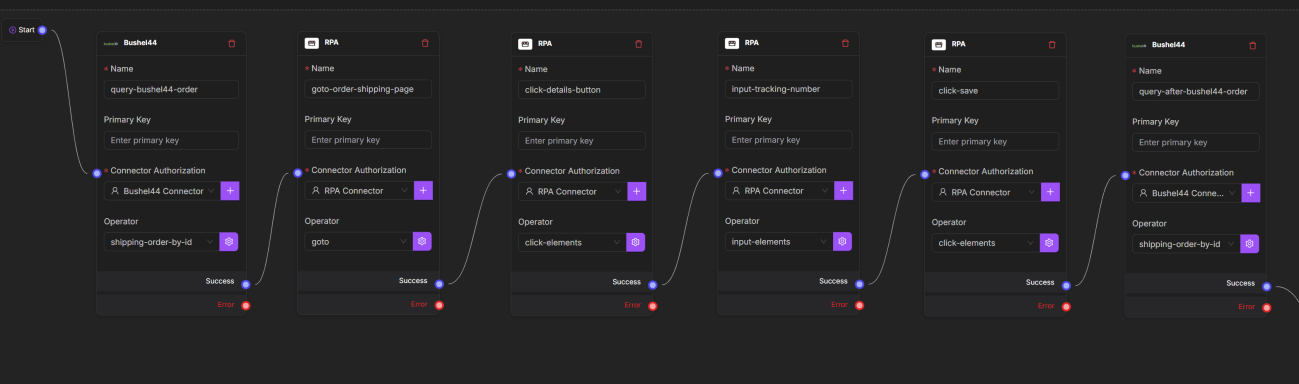1299x384 pixels.
Task: Click RPA logo icon of click-save node
Action: click(x=939, y=44)
